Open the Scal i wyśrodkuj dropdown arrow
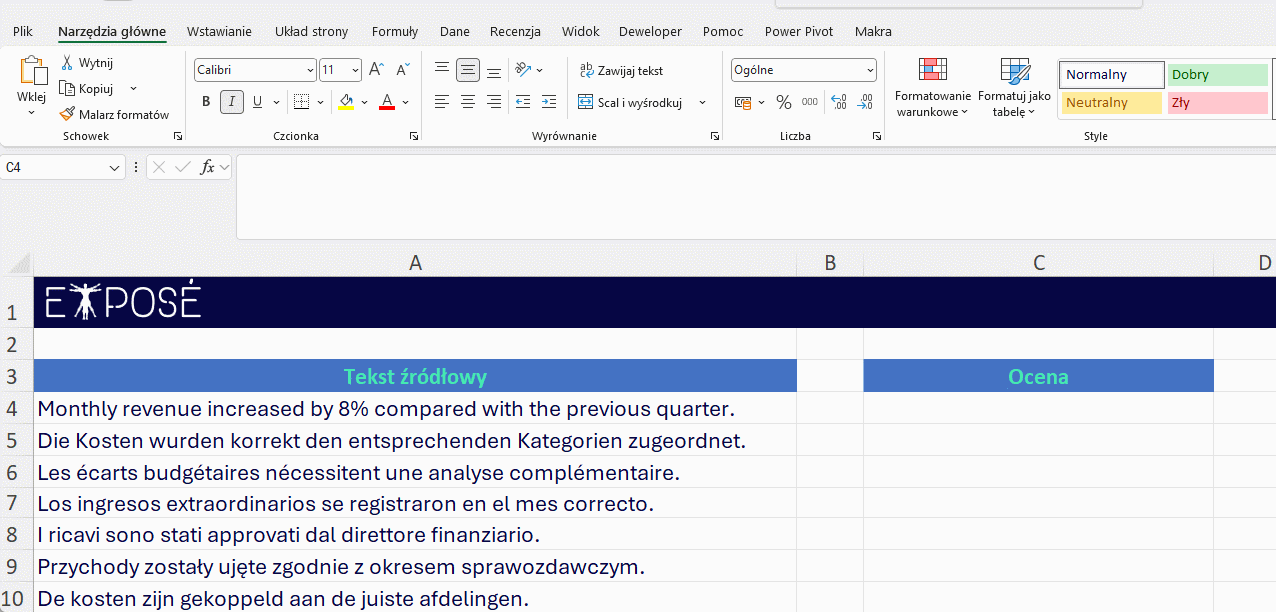Viewport: 1276px width, 612px height. point(702,103)
